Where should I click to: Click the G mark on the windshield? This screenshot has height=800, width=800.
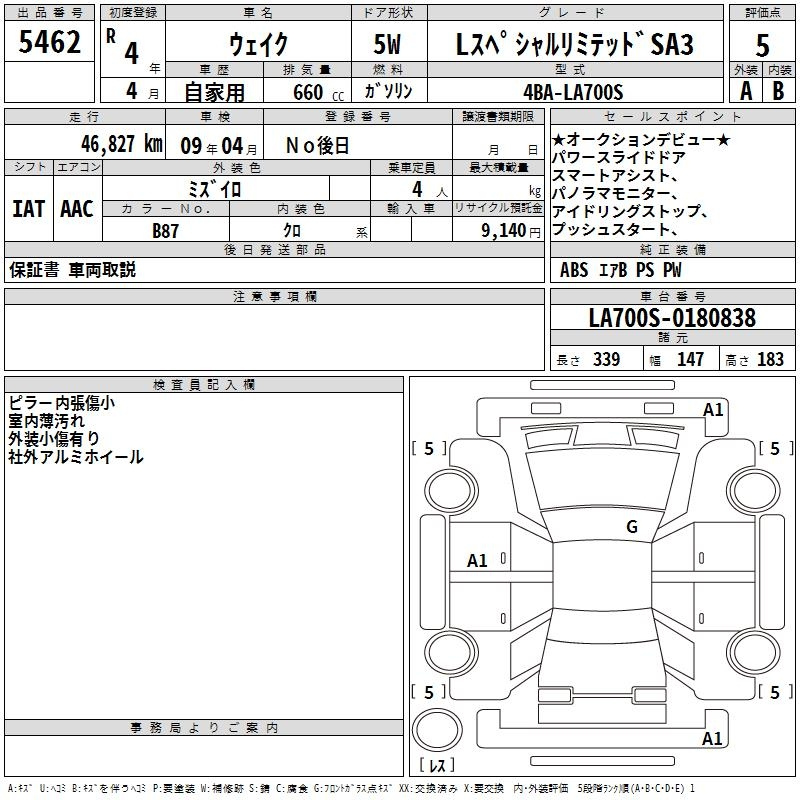(x=632, y=526)
